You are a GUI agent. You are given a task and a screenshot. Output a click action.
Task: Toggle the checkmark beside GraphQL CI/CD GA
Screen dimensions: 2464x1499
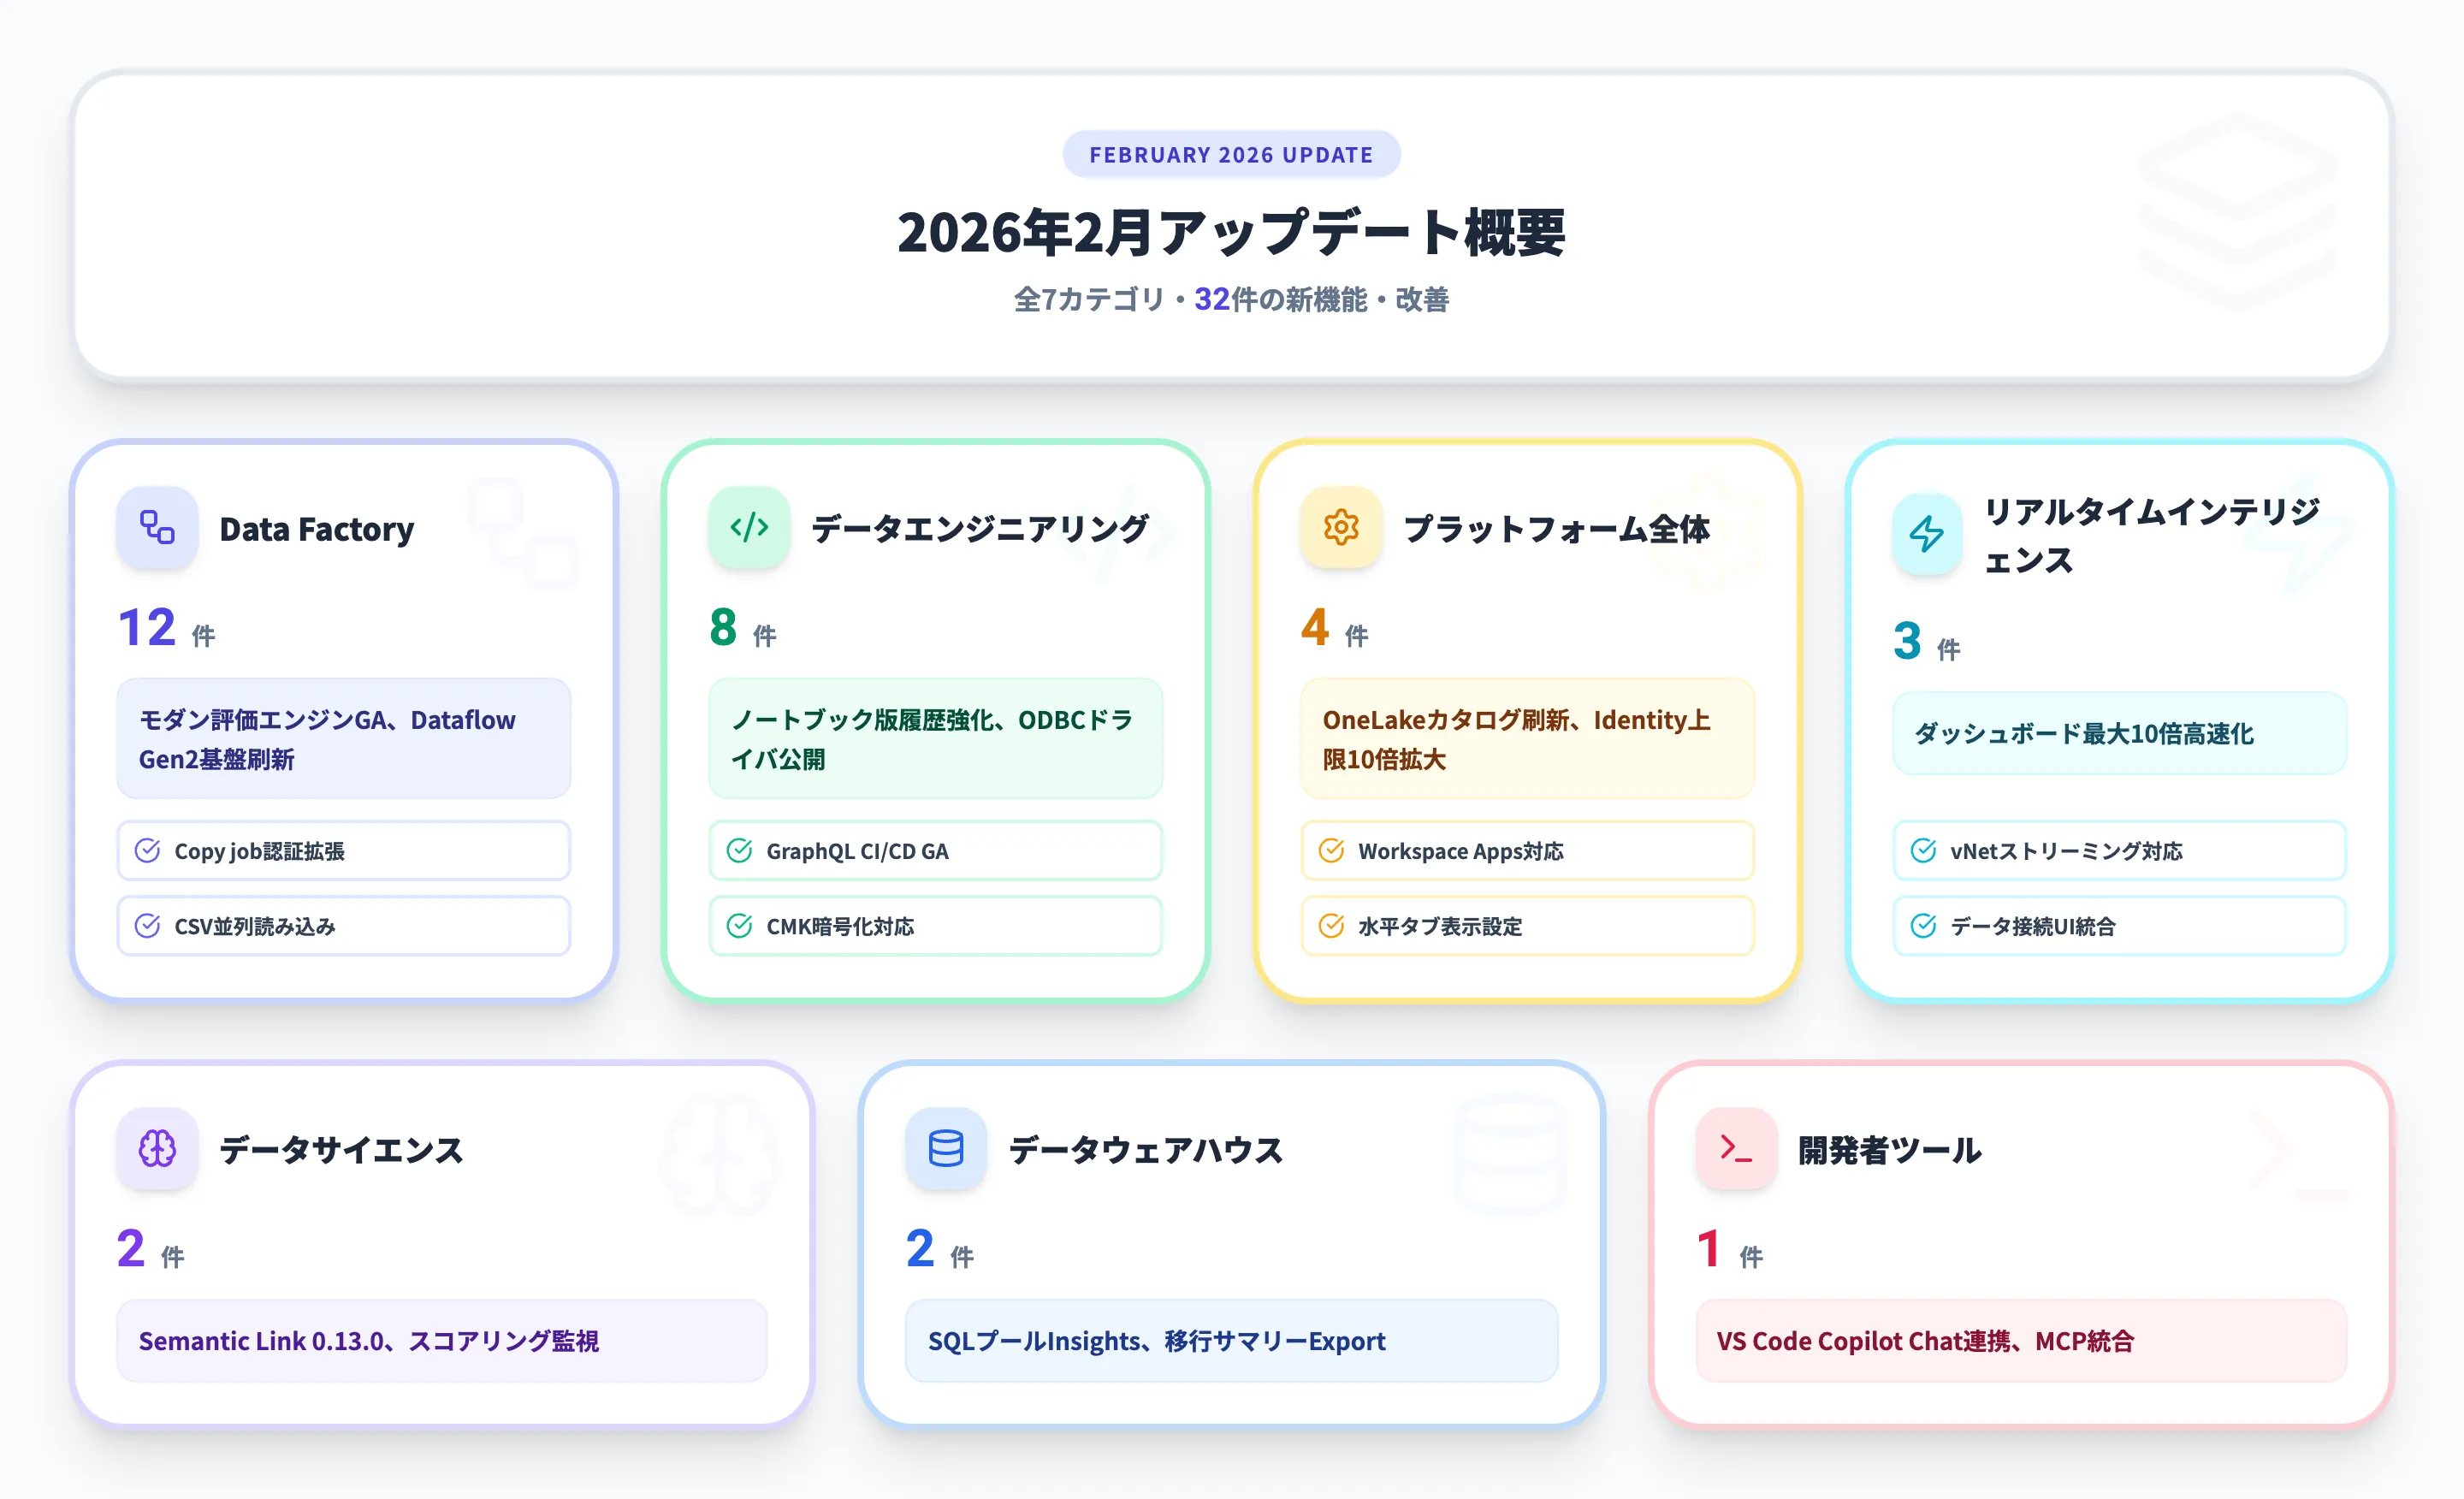tap(739, 851)
